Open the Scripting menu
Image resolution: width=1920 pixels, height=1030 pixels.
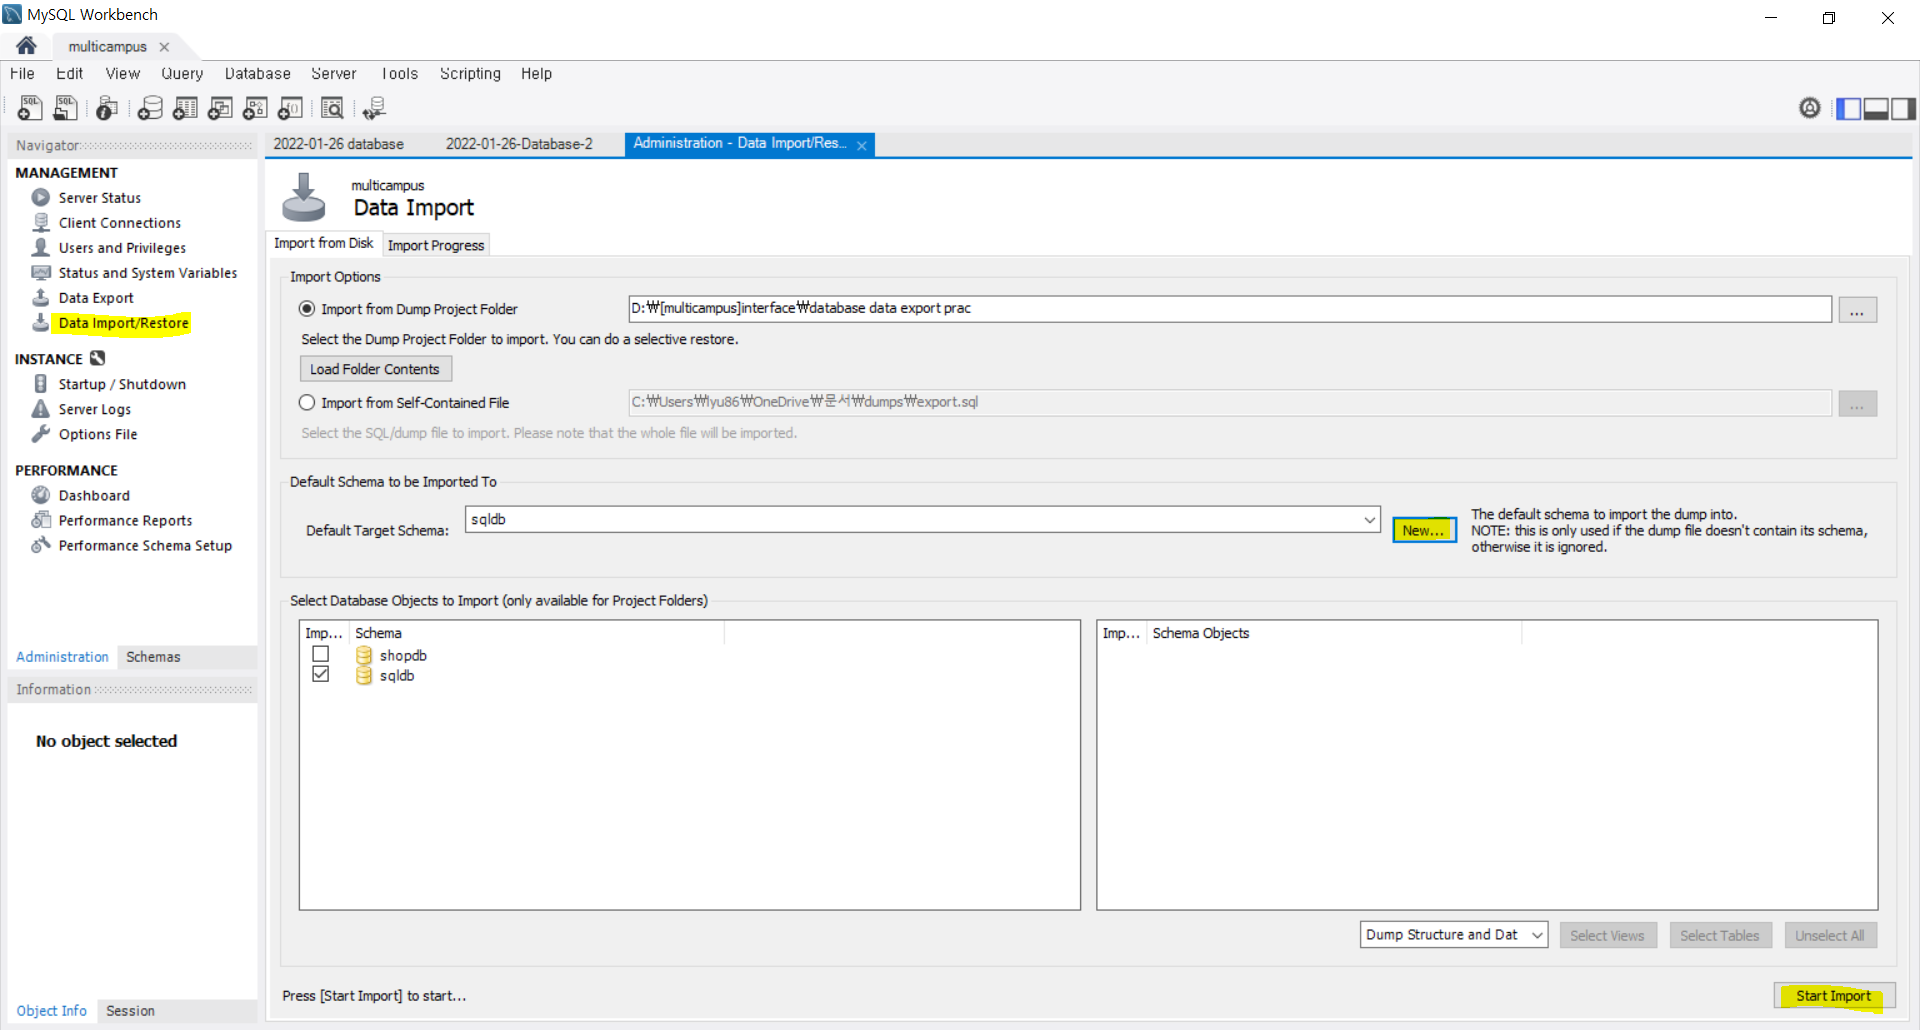pos(470,74)
